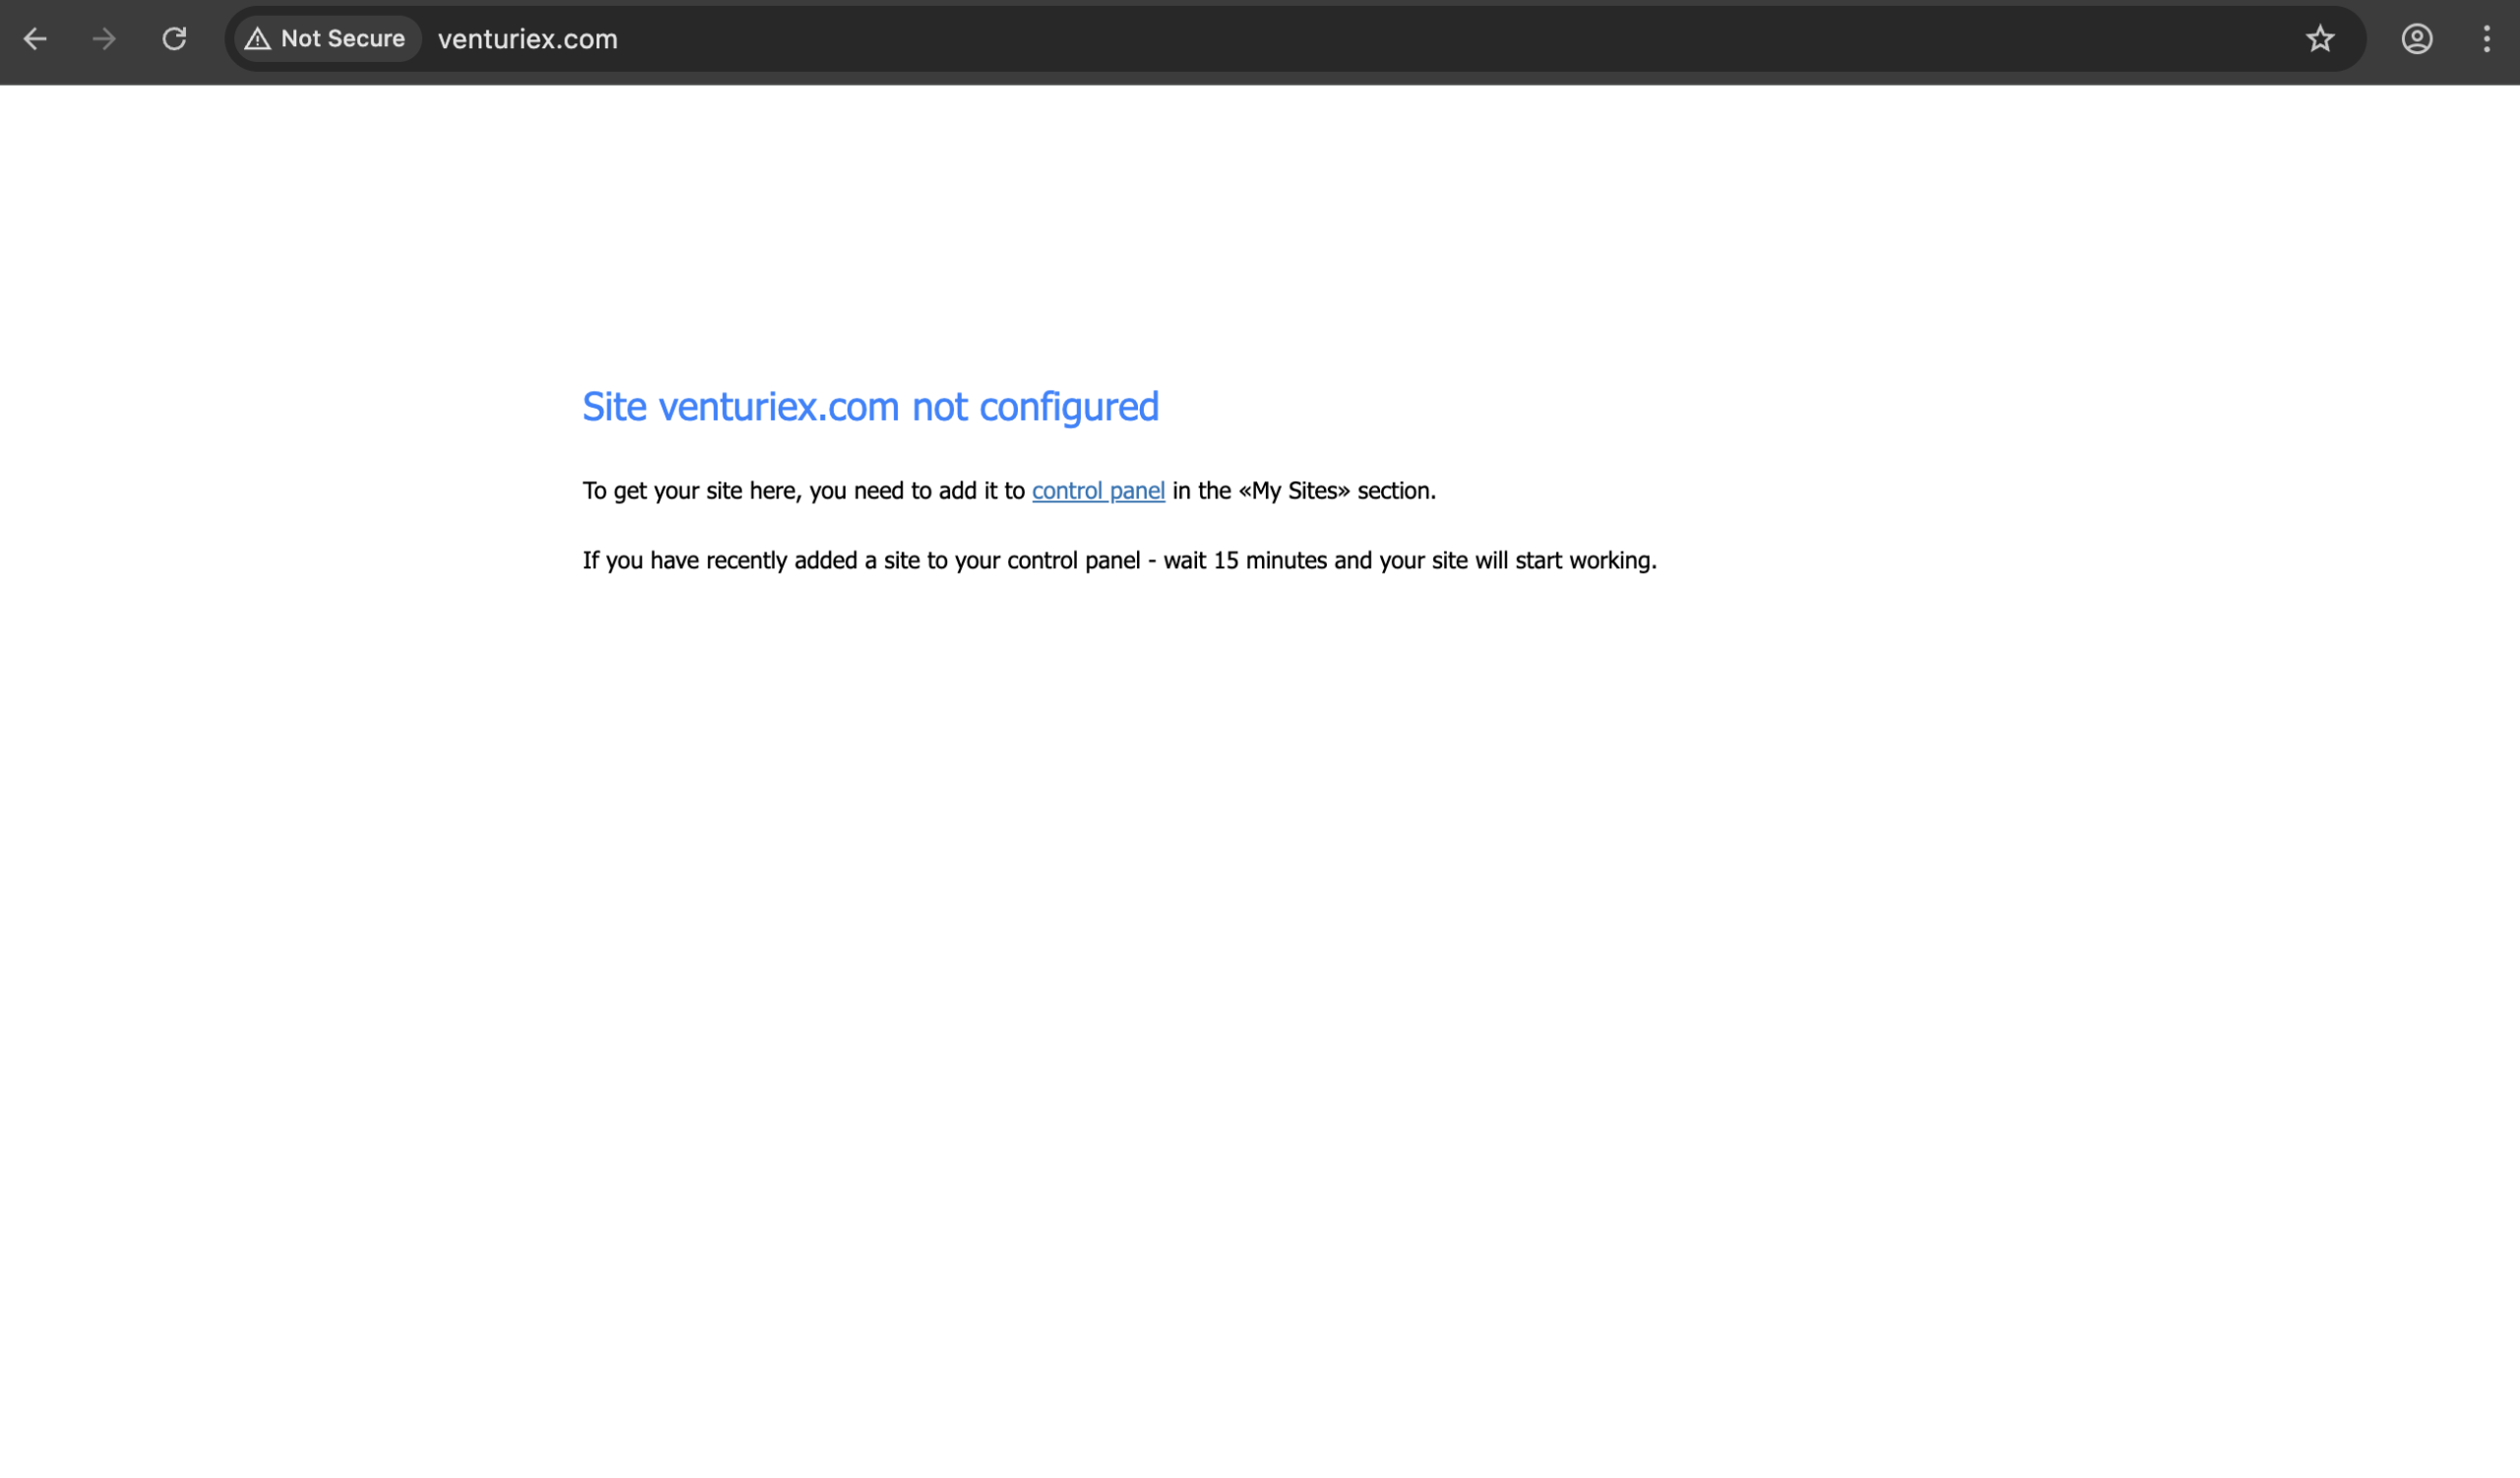This screenshot has height=1478, width=2520.
Task: Click the account avatar to switch profiles
Action: [2416, 39]
